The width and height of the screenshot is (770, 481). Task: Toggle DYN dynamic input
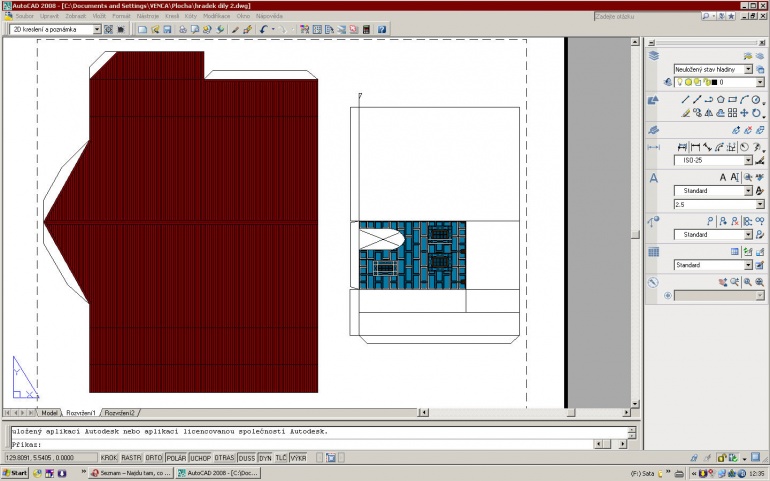pyautogui.click(x=265, y=458)
